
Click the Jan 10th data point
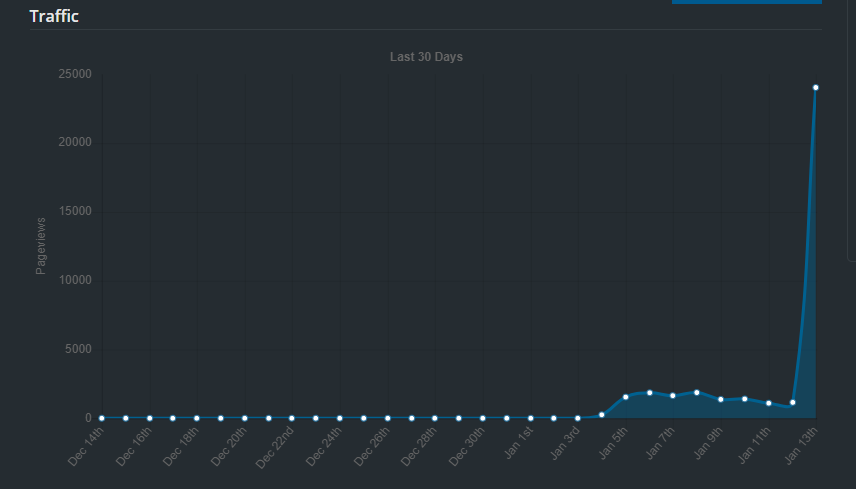coord(745,399)
